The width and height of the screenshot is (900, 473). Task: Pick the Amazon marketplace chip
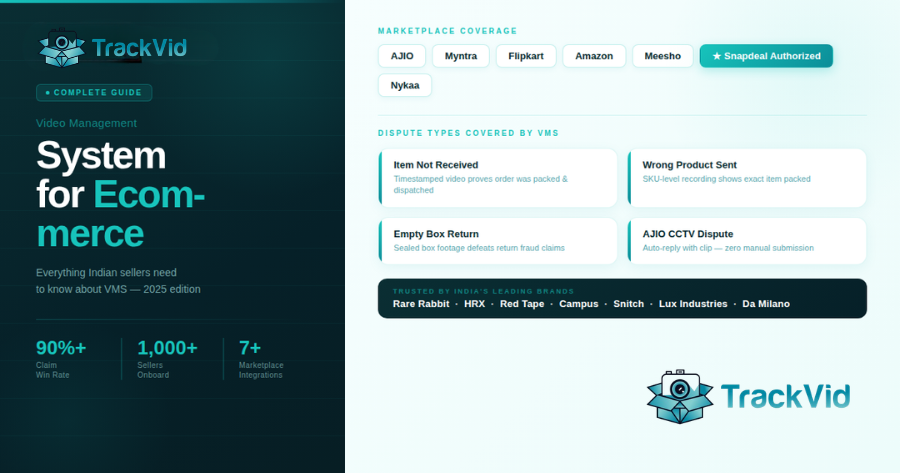coord(594,56)
